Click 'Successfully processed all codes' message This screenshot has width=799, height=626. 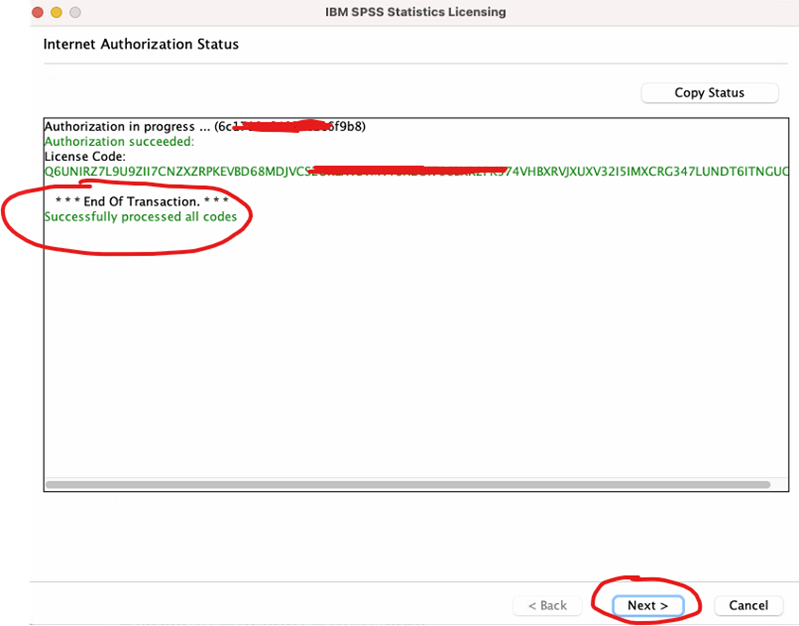[x=141, y=217]
